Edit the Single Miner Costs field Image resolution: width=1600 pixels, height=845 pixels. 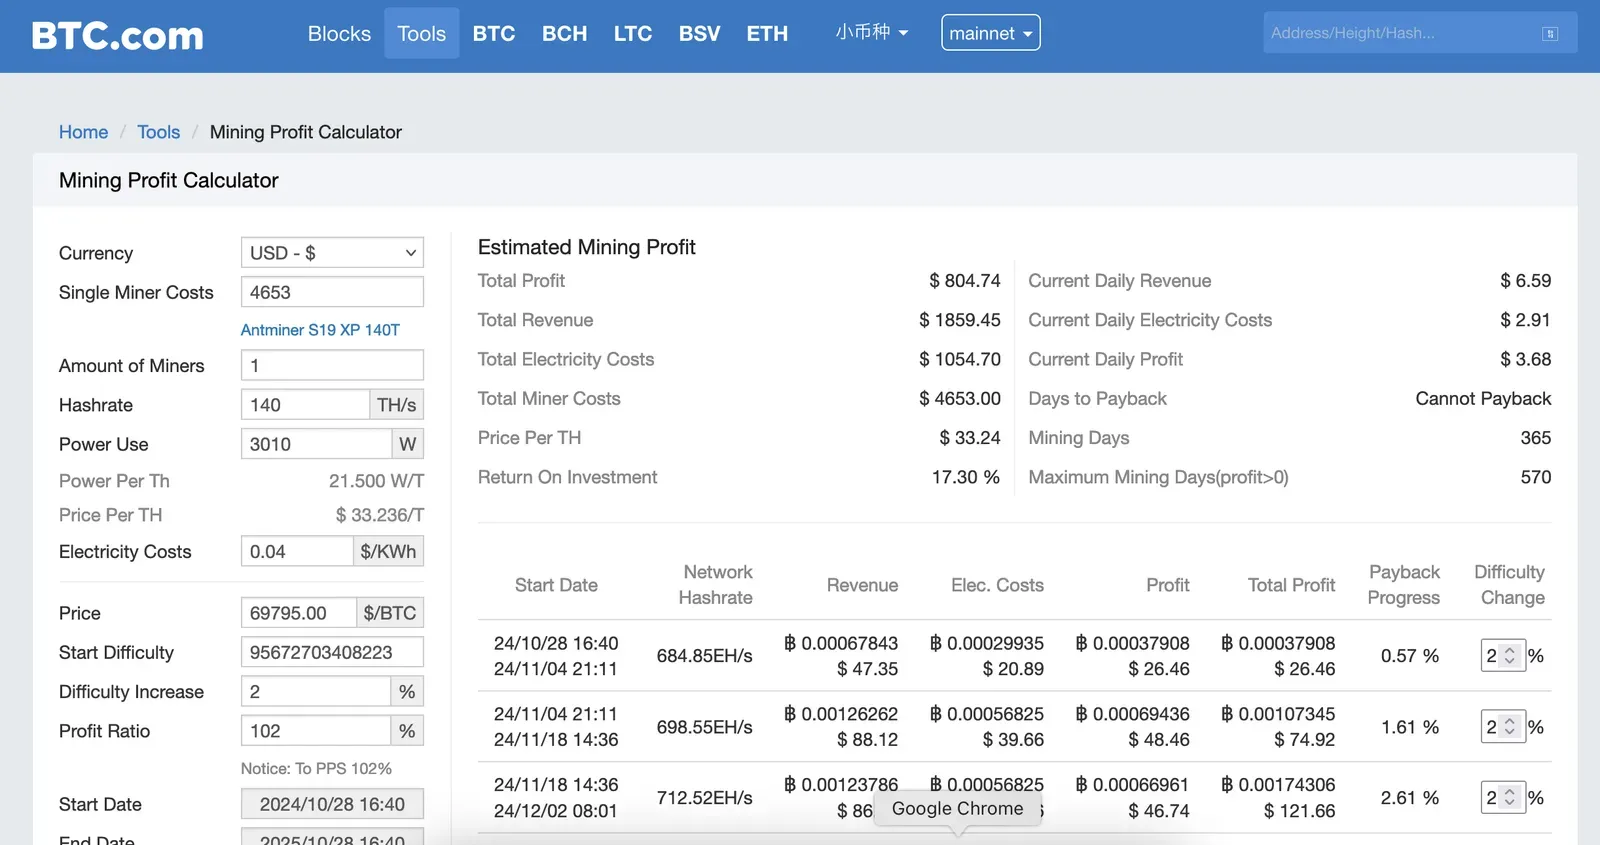coord(332,292)
